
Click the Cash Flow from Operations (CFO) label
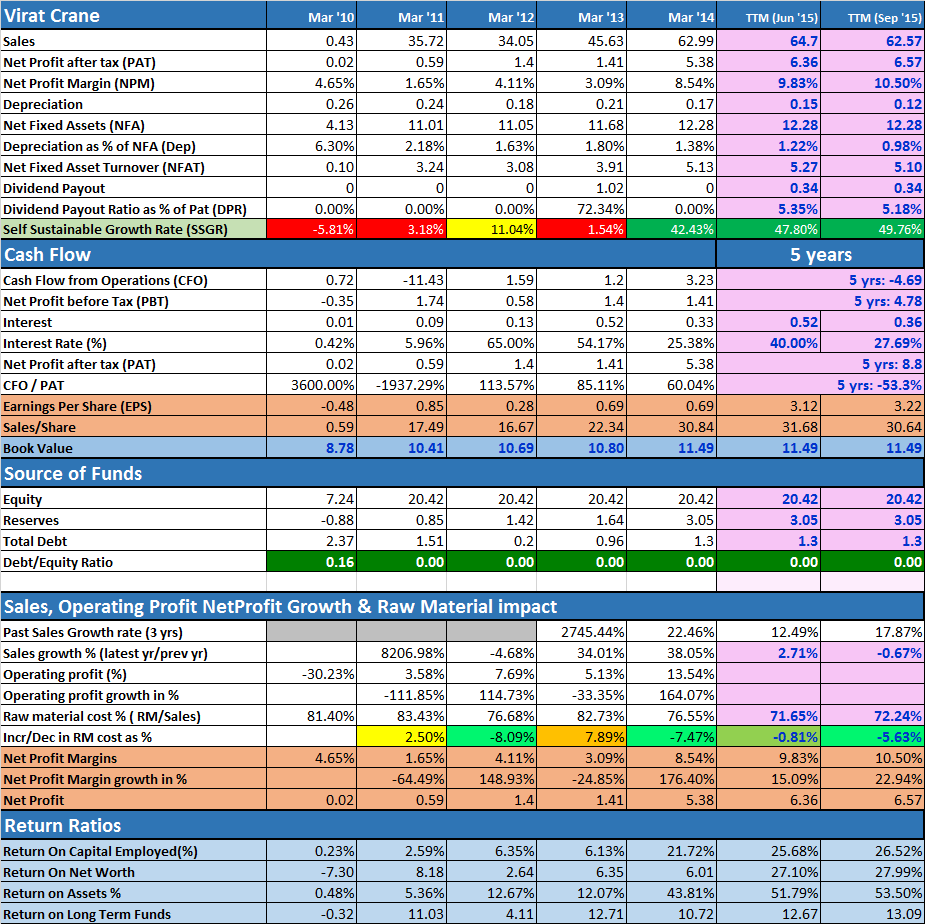tap(133, 280)
